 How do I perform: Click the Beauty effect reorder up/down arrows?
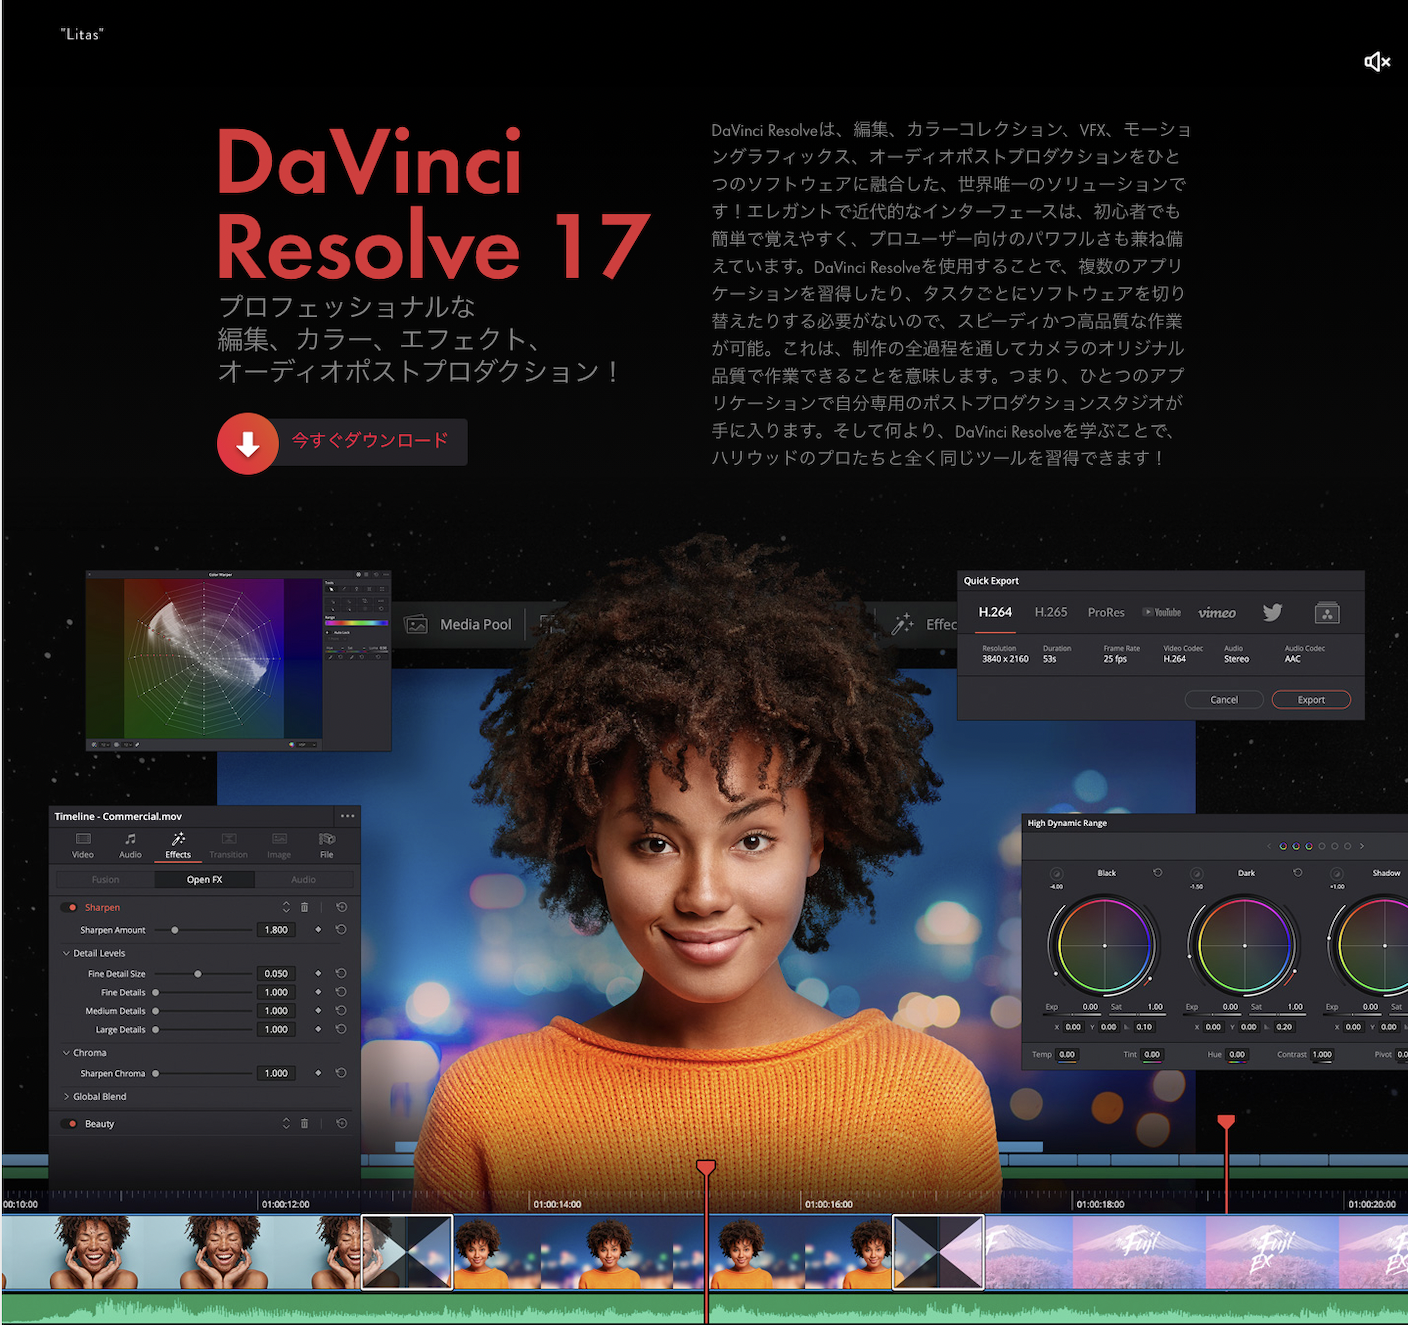click(286, 1123)
